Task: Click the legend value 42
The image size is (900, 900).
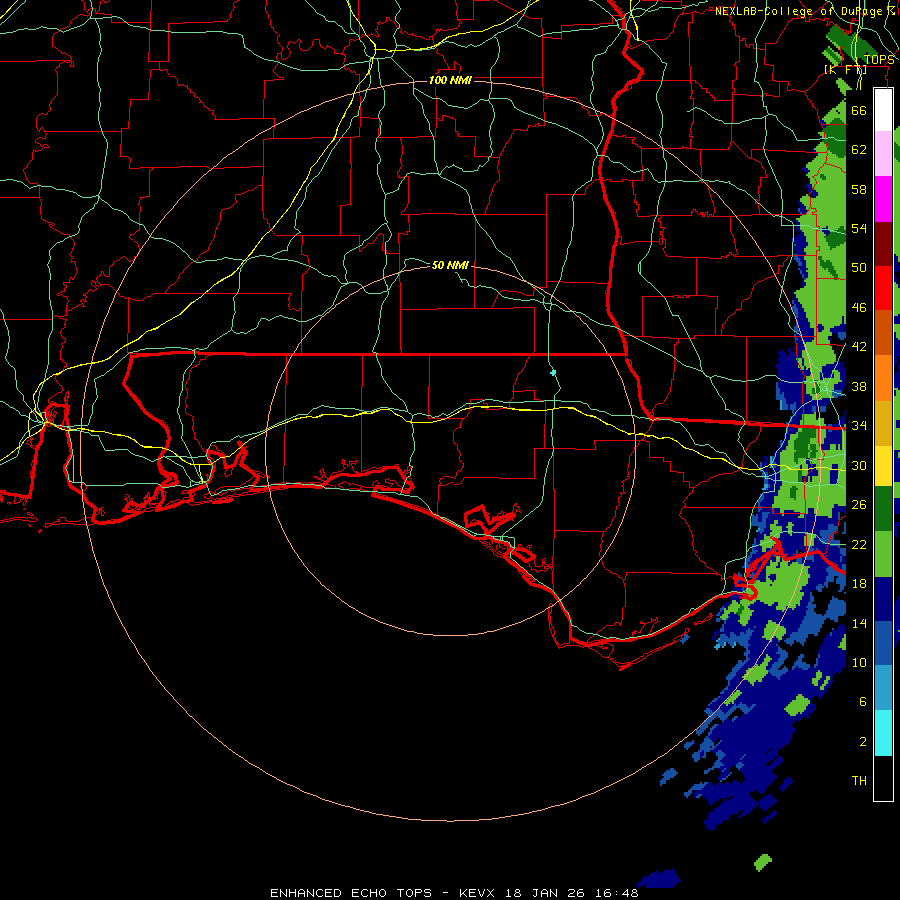Action: click(x=859, y=347)
